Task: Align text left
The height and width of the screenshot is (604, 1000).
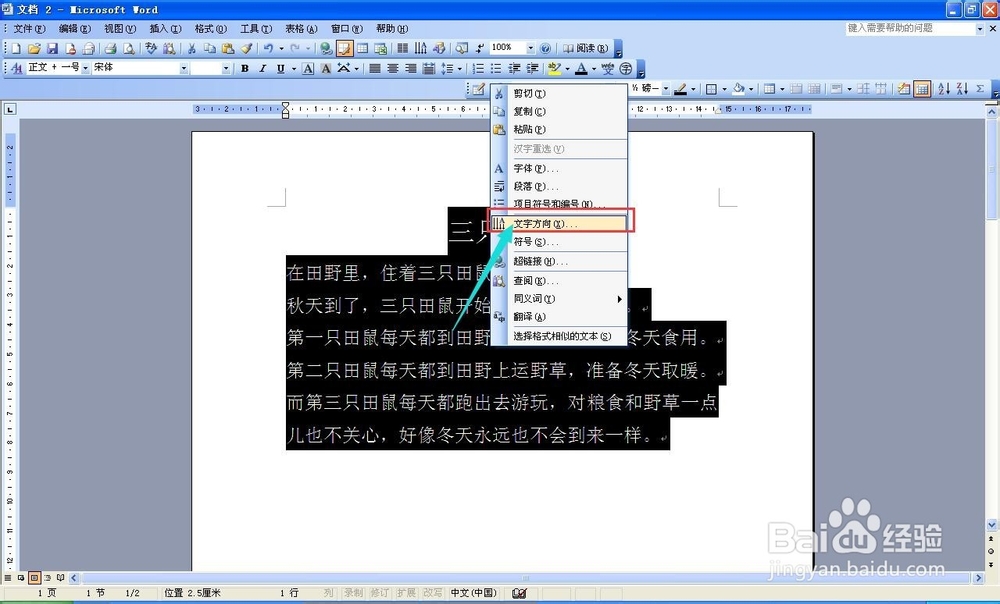Action: (375, 68)
